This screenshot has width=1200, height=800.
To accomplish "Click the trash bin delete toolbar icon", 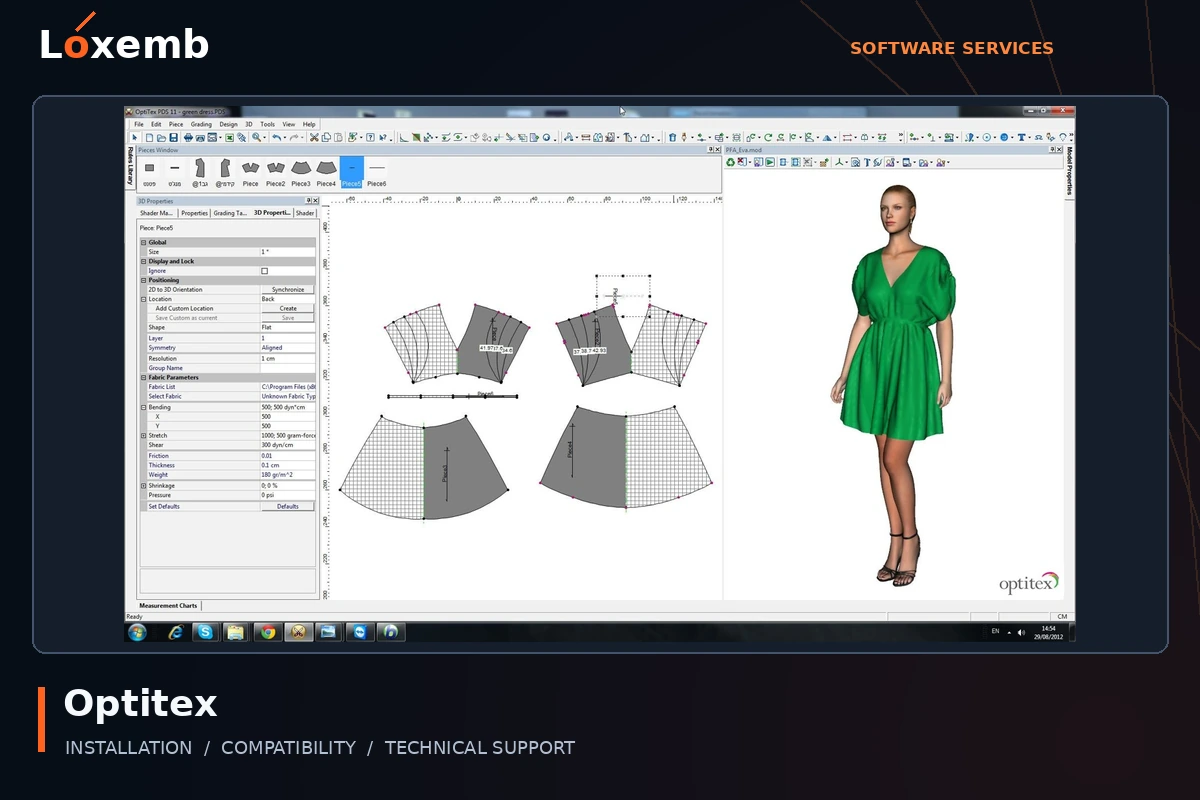I will tap(672, 137).
